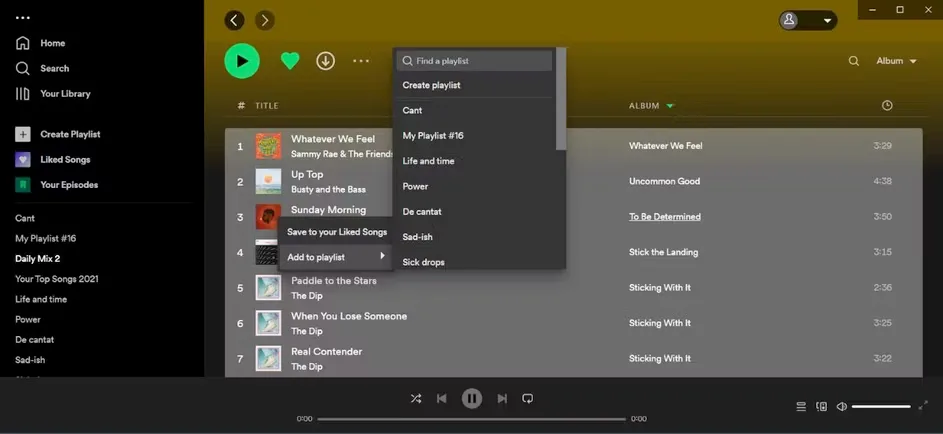This screenshot has width=943, height=434.
Task: Navigate back with the left arrow
Action: 235,20
